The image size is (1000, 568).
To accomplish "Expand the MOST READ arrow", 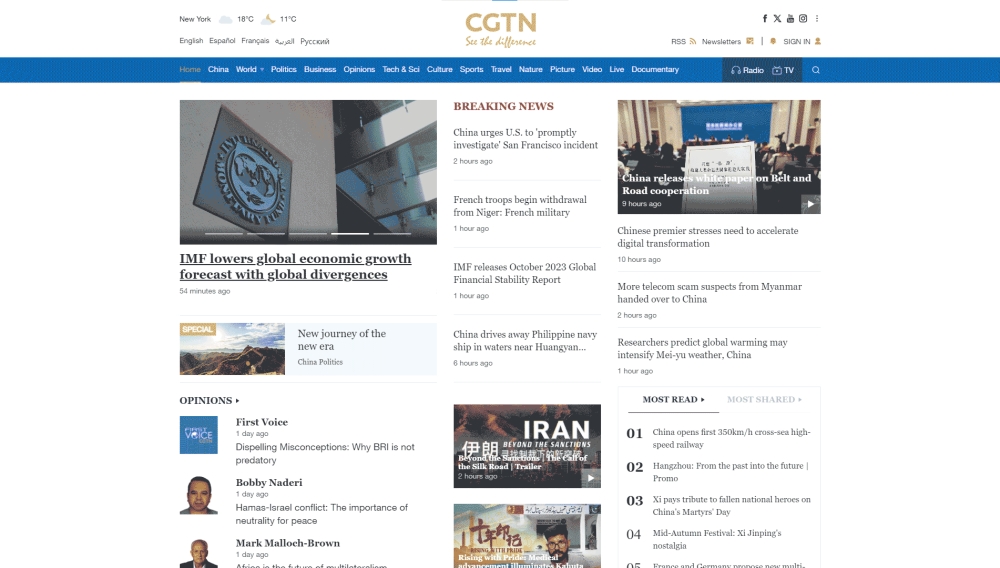I will coord(703,400).
